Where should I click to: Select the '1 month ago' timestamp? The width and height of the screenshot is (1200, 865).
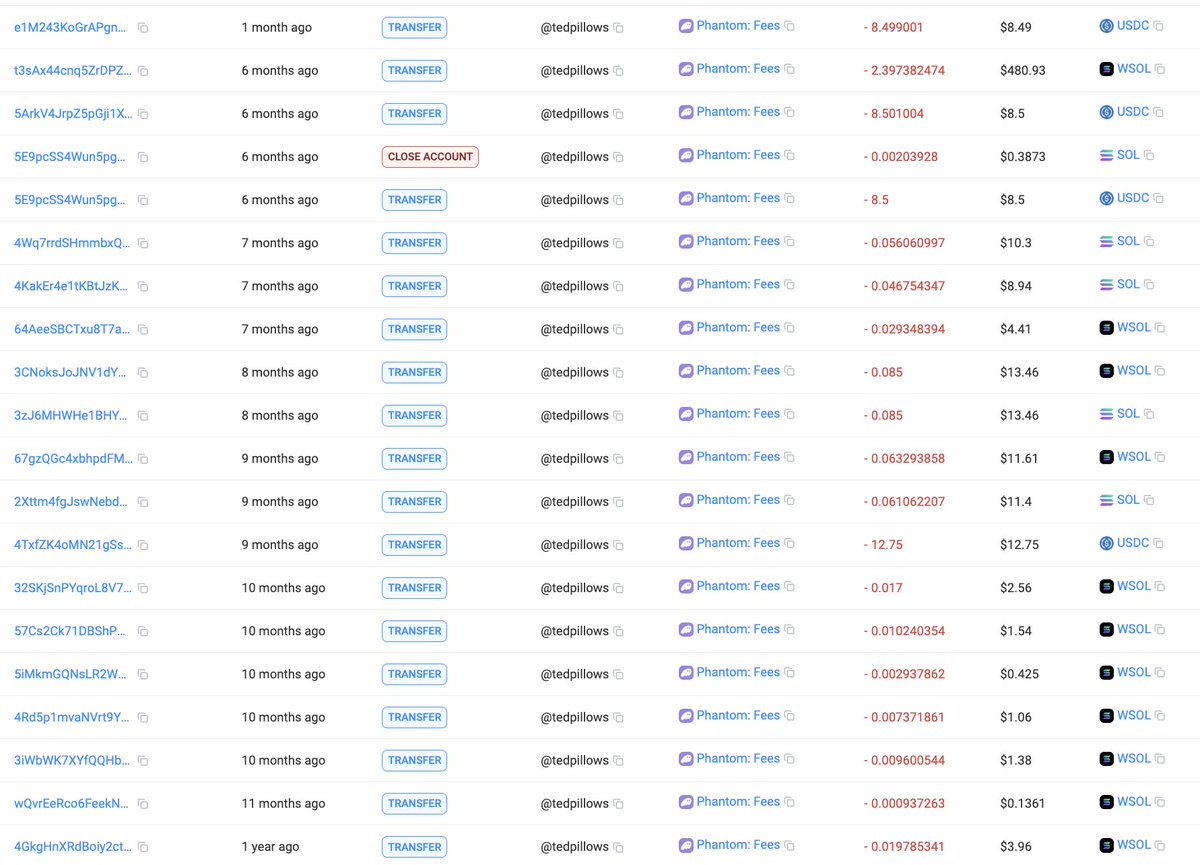coord(277,28)
